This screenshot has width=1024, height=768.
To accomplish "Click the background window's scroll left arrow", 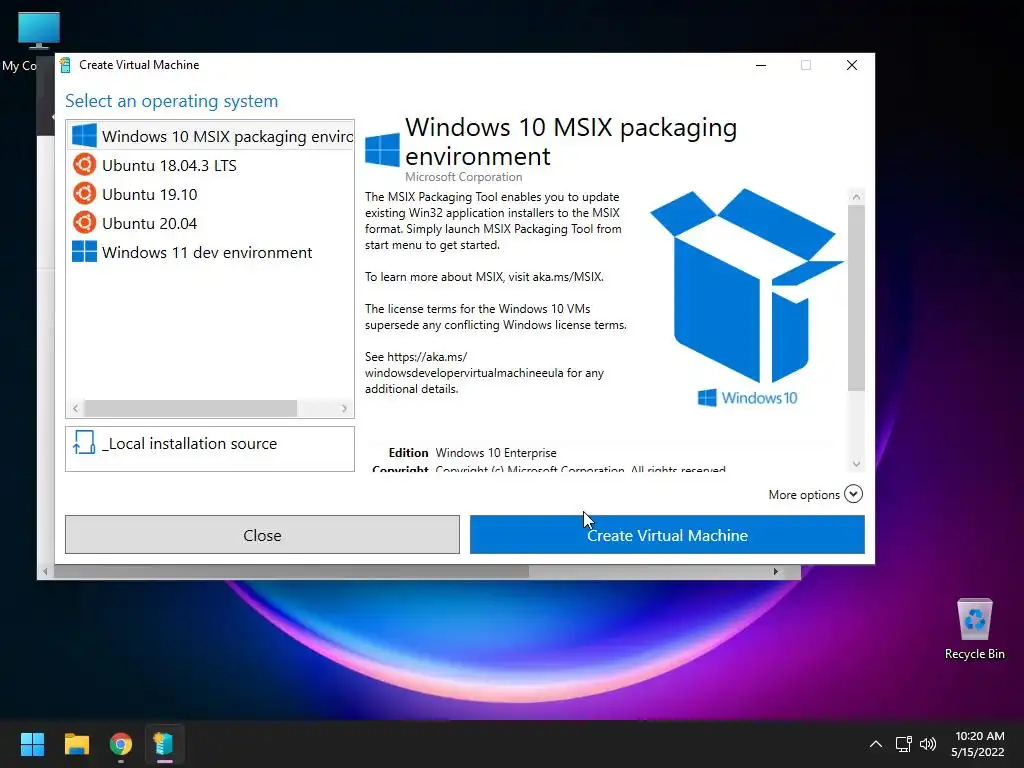I will point(44,571).
